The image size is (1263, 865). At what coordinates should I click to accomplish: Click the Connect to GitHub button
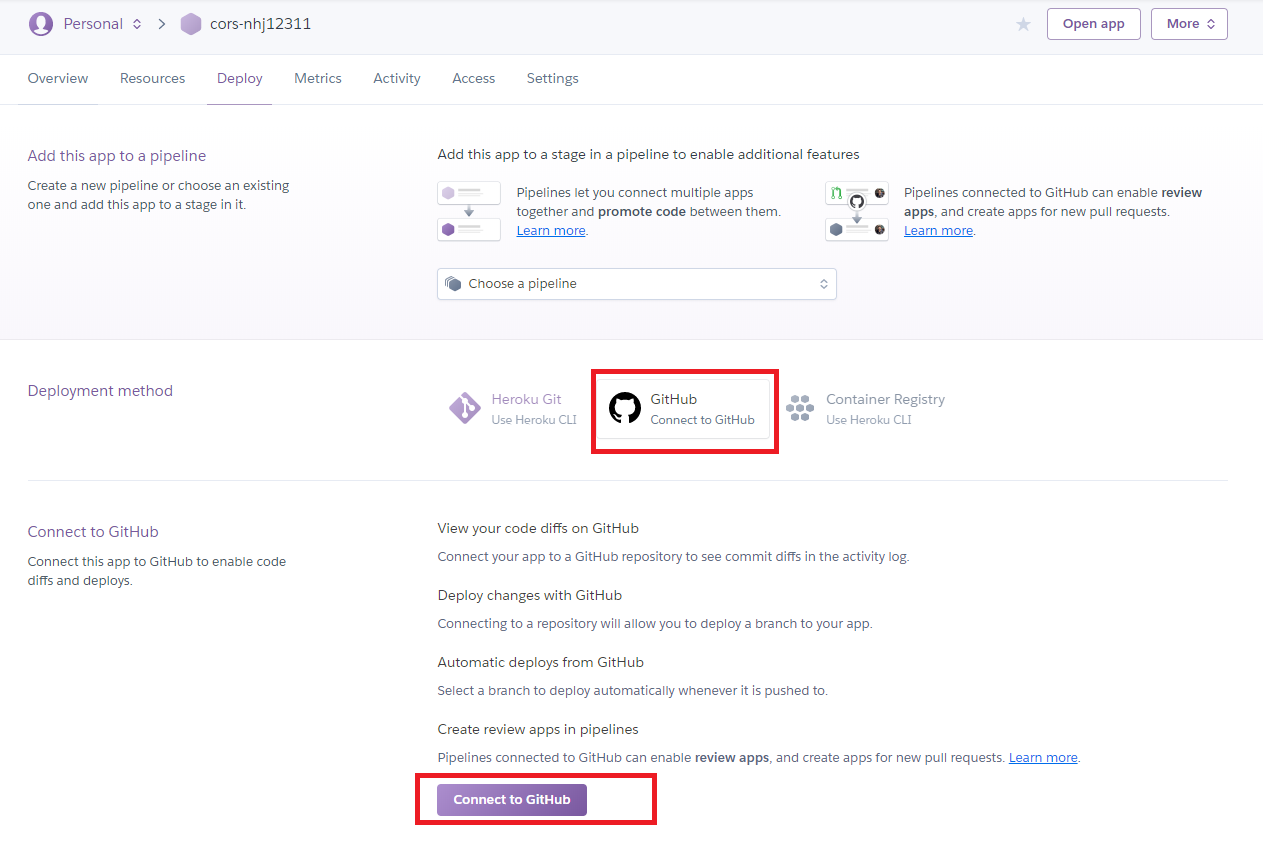512,800
